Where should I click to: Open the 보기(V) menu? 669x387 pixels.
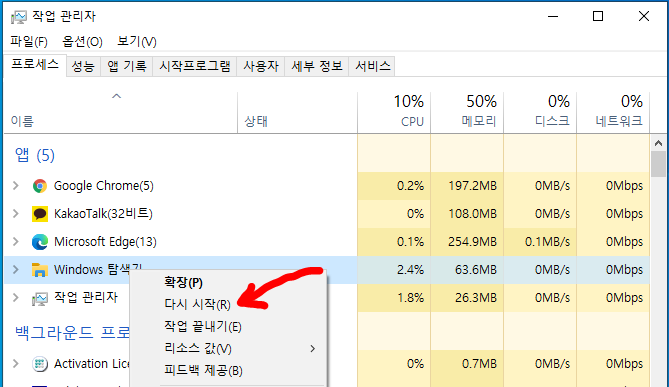137,41
